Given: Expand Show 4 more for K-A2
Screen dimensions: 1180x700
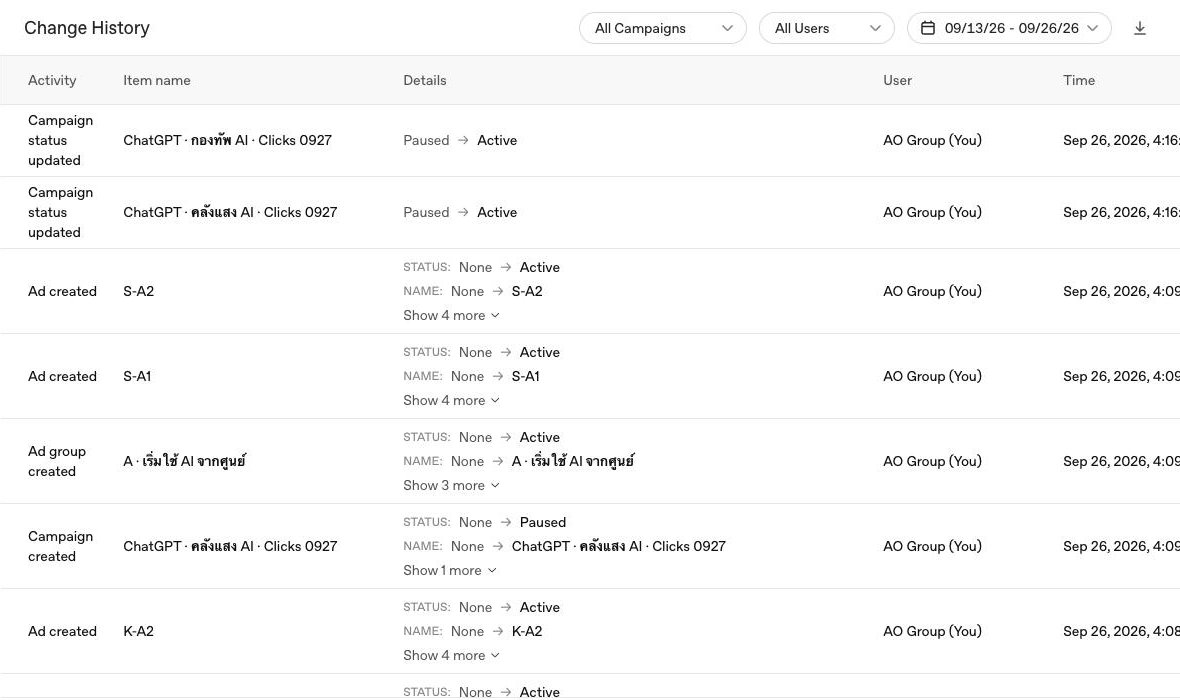Looking at the screenshot, I should click(x=451, y=656).
